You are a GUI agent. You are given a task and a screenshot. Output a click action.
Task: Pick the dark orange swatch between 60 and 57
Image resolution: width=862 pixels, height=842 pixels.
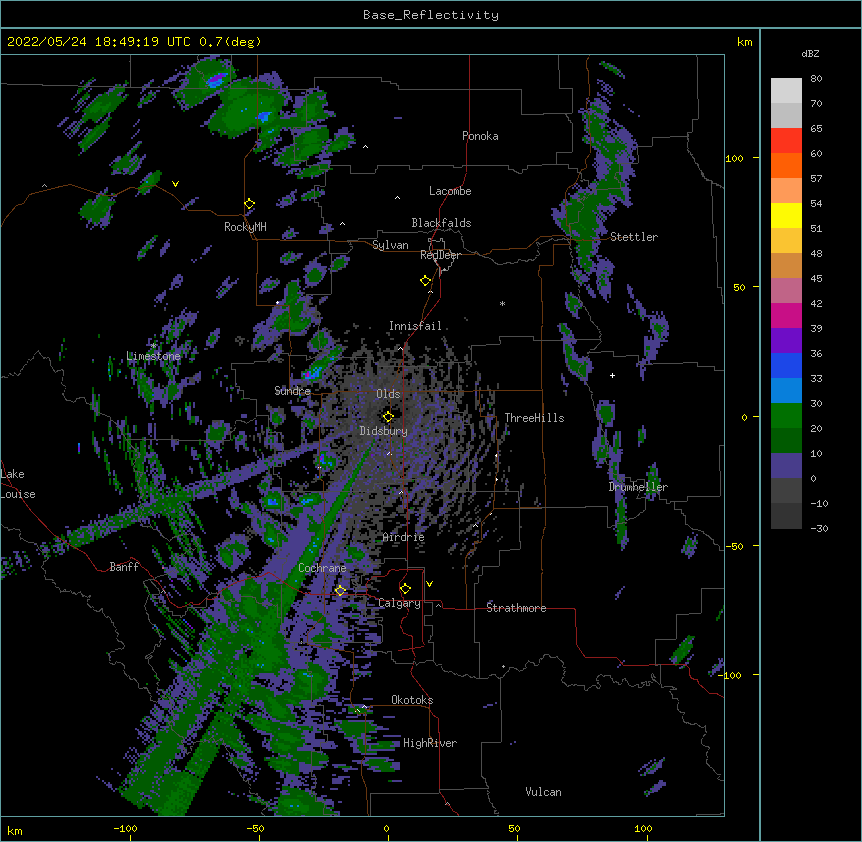click(786, 165)
